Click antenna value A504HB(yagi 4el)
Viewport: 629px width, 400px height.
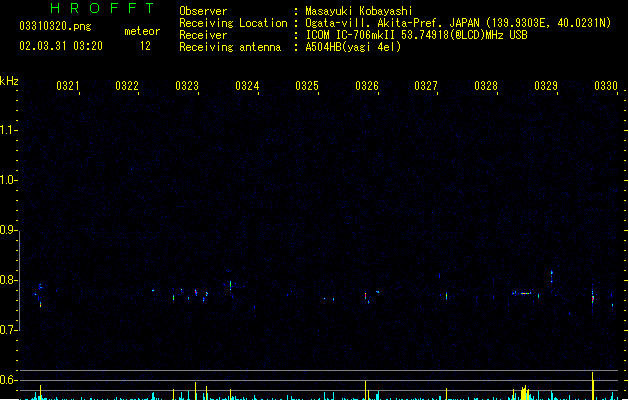click(353, 47)
